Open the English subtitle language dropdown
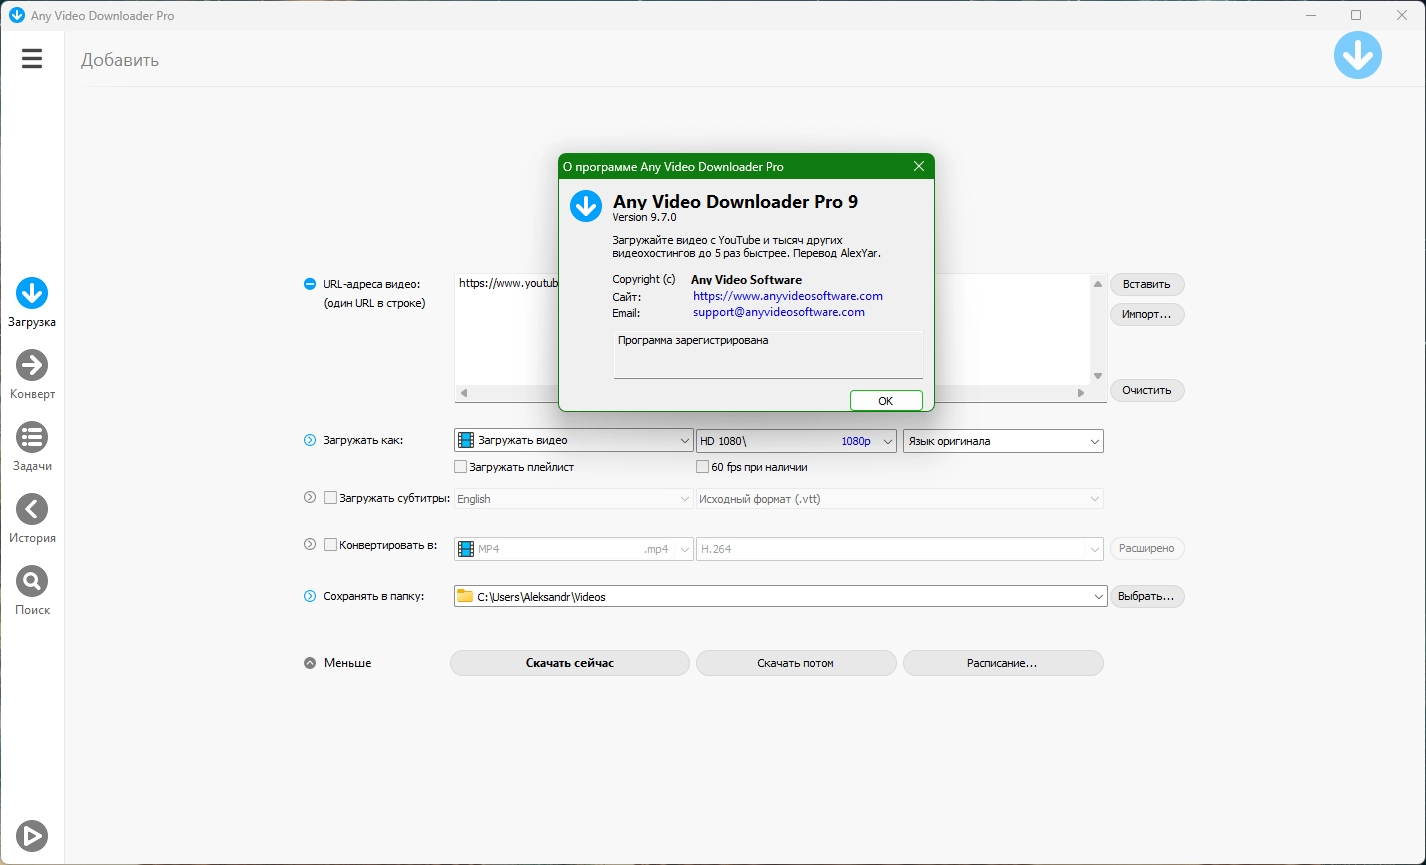This screenshot has height=865, width=1426. [x=574, y=498]
